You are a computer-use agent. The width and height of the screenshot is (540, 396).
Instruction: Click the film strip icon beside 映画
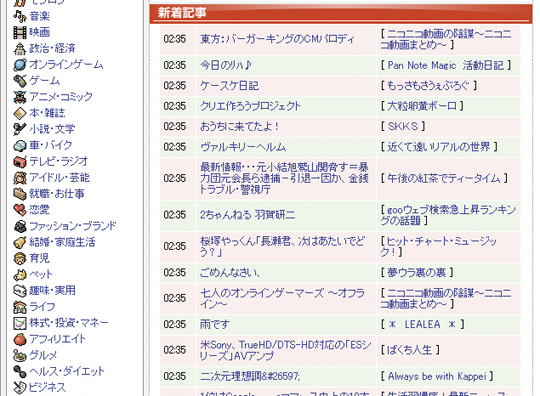point(20,32)
